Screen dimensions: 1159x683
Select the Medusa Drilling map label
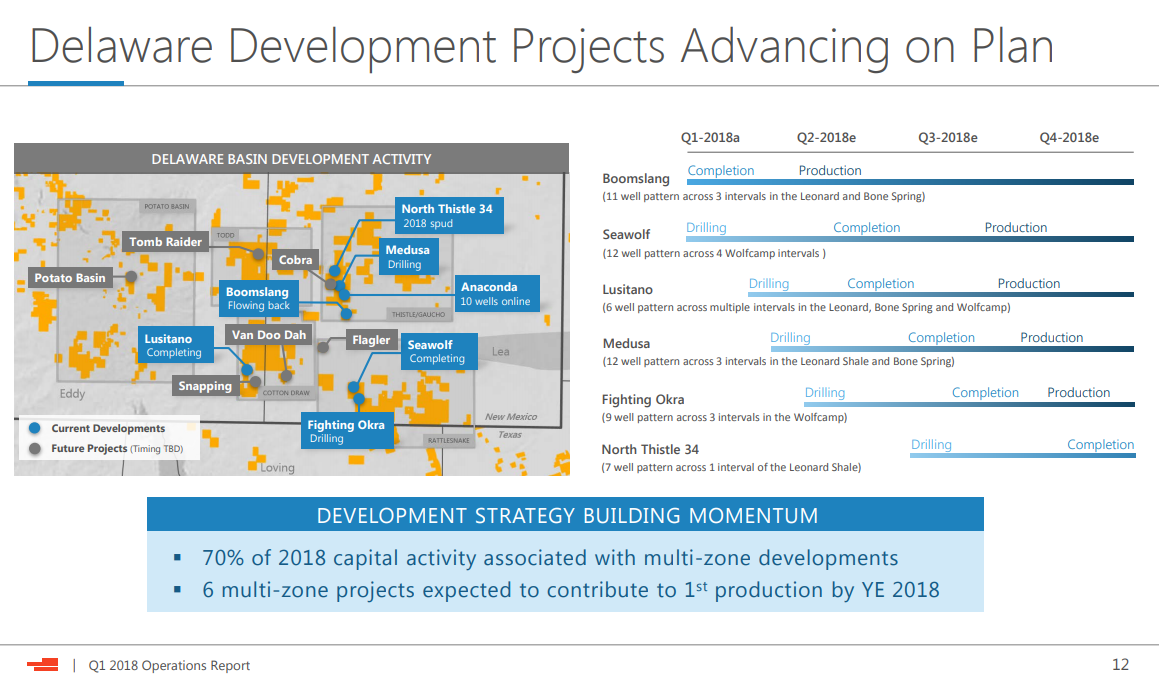(408, 256)
